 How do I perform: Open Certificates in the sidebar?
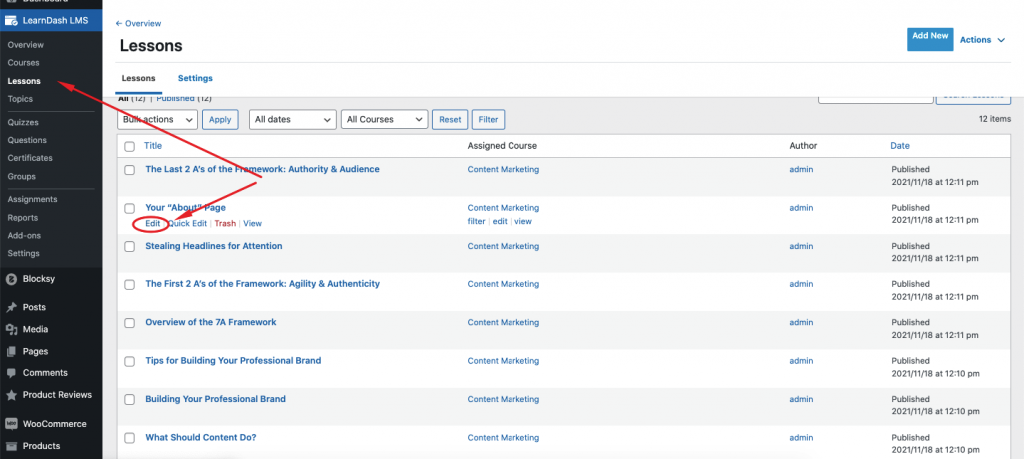click(30, 158)
